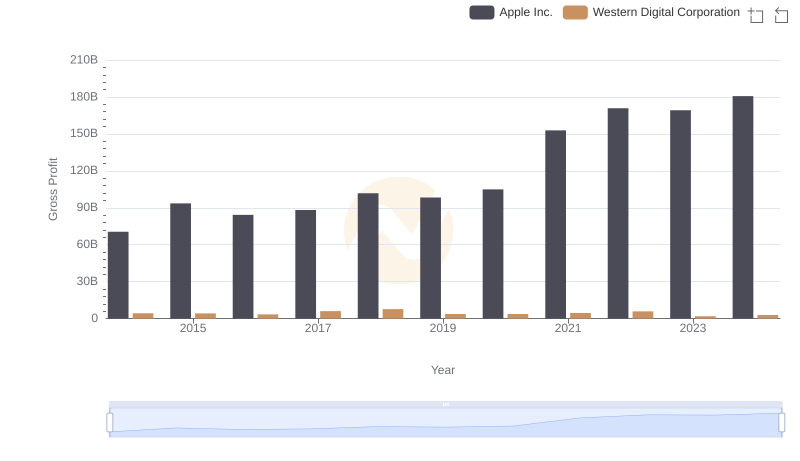Click the Apple bar for 2018

[368, 256]
